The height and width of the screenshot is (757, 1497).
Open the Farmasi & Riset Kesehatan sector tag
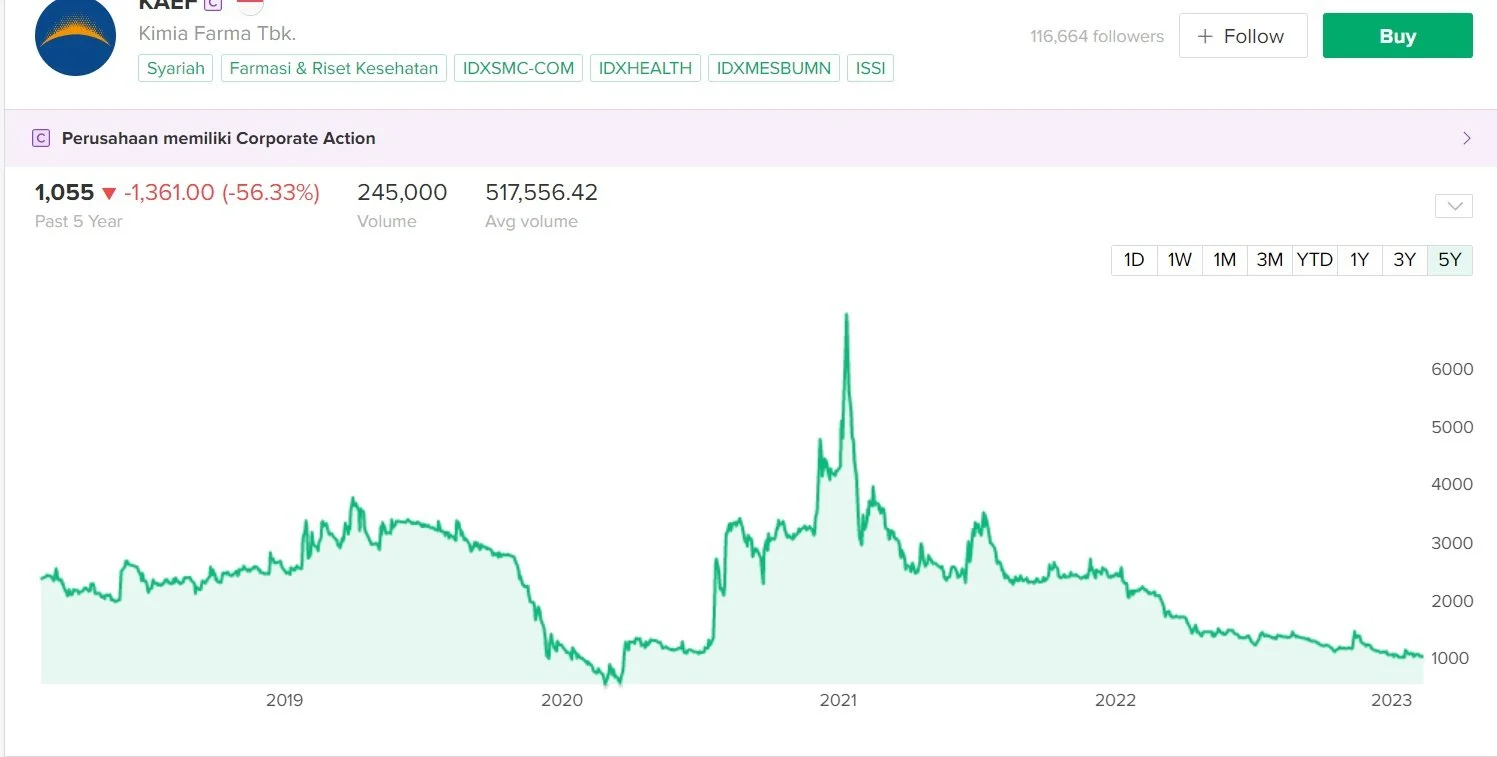(334, 68)
